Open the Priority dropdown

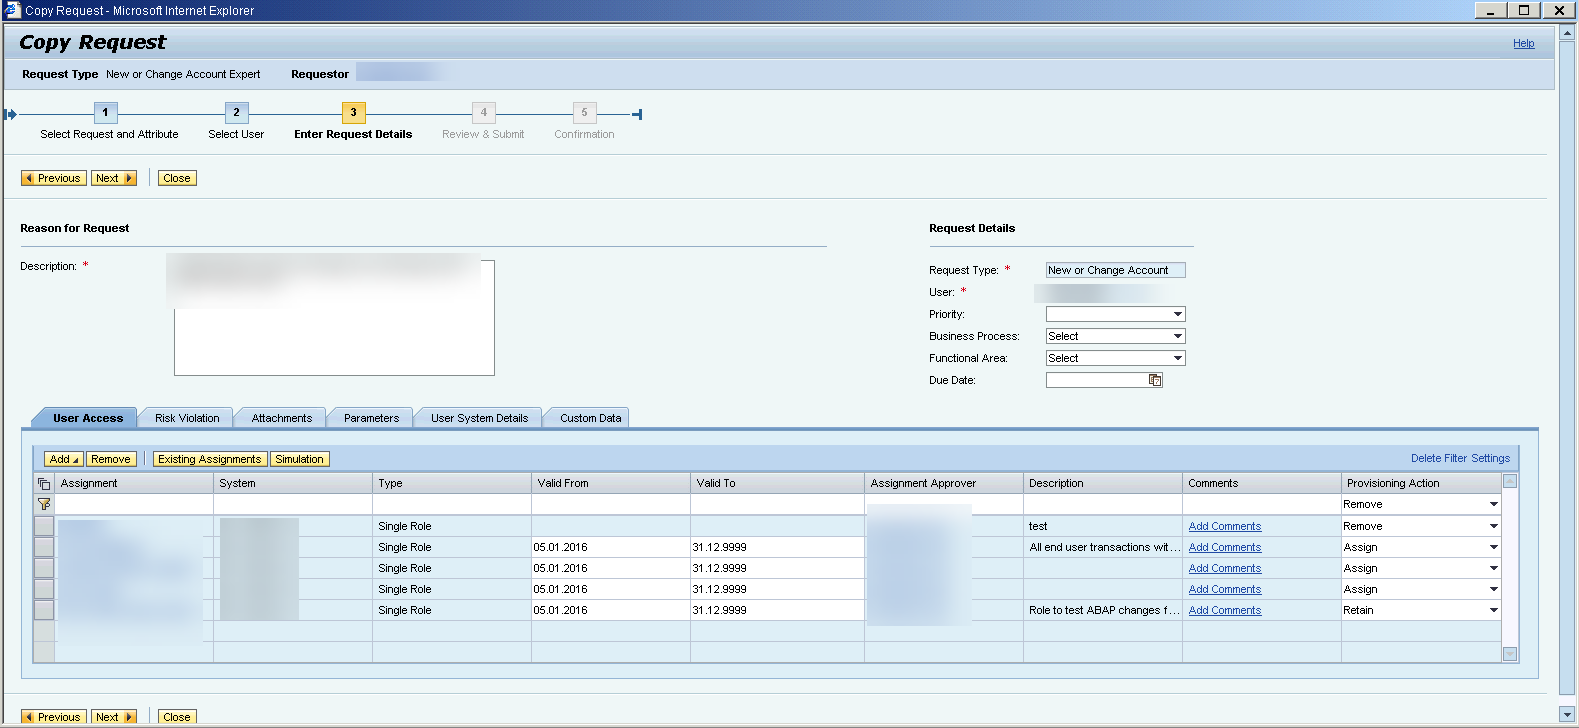tap(1178, 314)
